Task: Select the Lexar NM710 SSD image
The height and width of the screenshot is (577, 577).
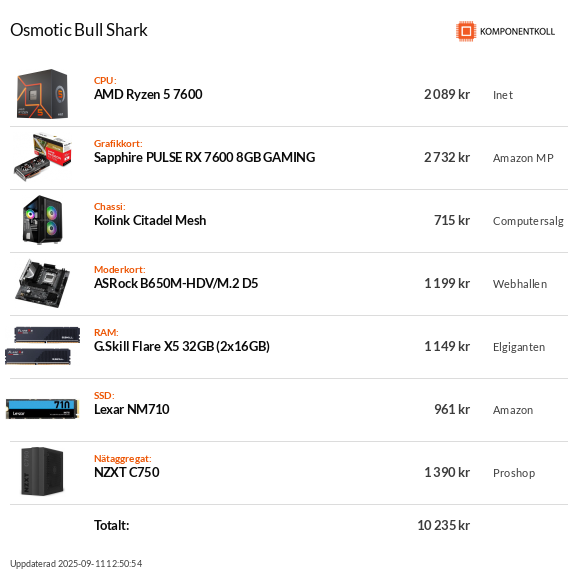Action: [42, 409]
